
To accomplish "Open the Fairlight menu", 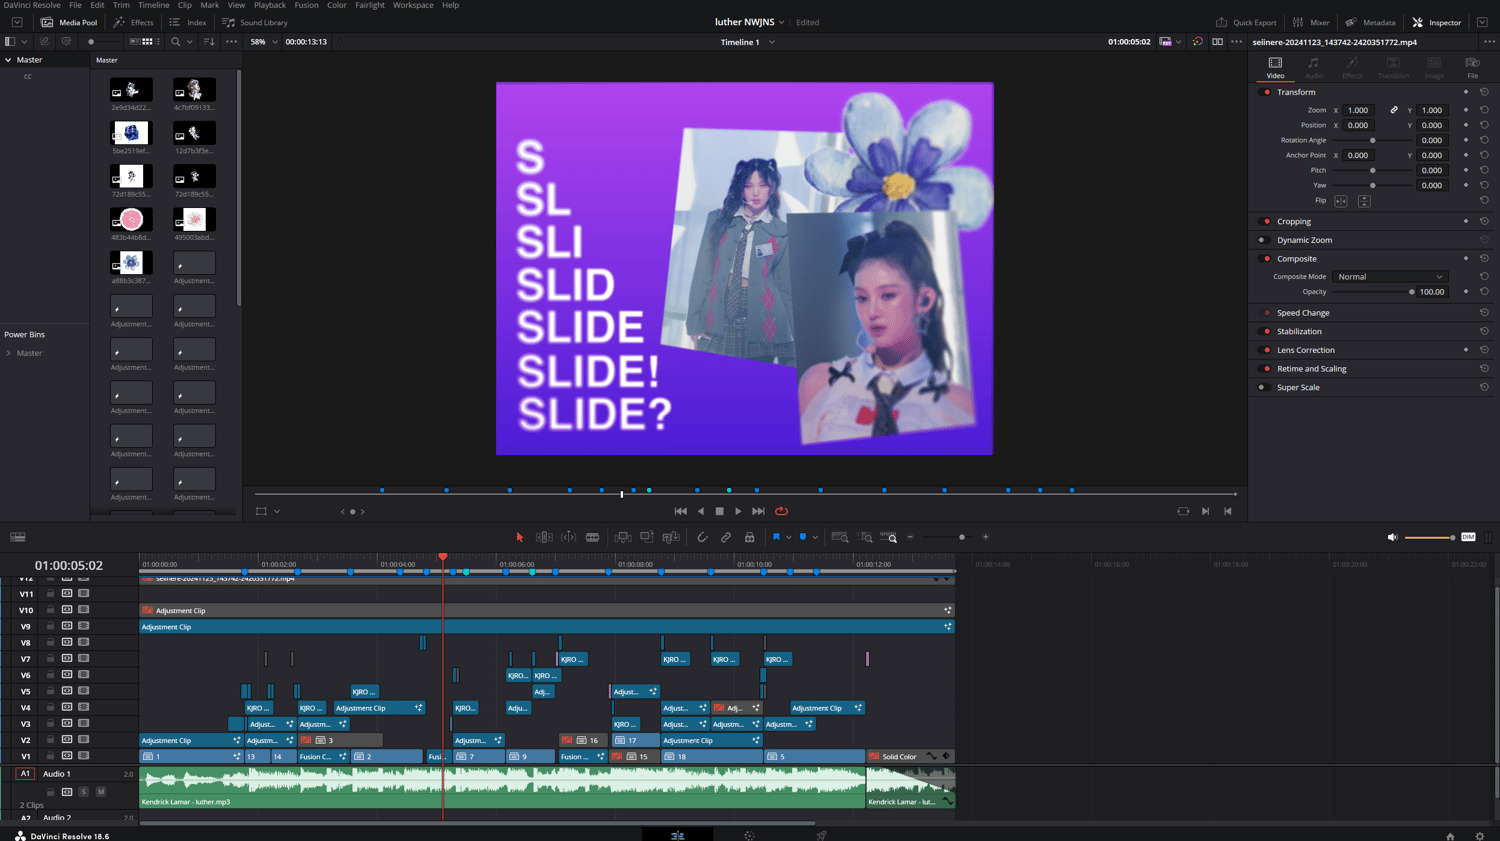I will click(x=369, y=5).
